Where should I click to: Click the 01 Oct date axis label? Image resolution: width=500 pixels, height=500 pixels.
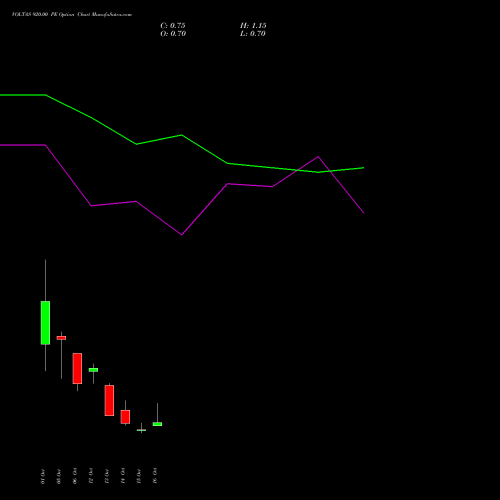(43, 476)
